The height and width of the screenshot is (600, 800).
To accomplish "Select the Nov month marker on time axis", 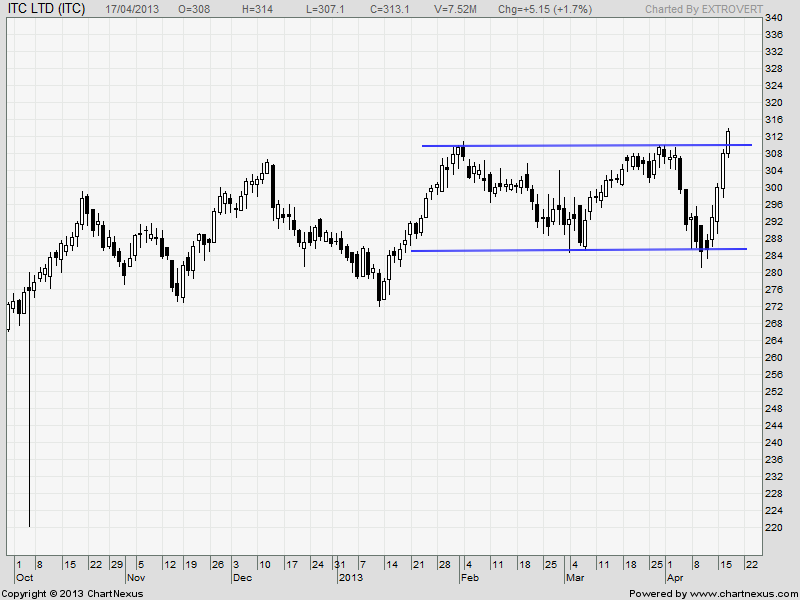I will click(136, 578).
